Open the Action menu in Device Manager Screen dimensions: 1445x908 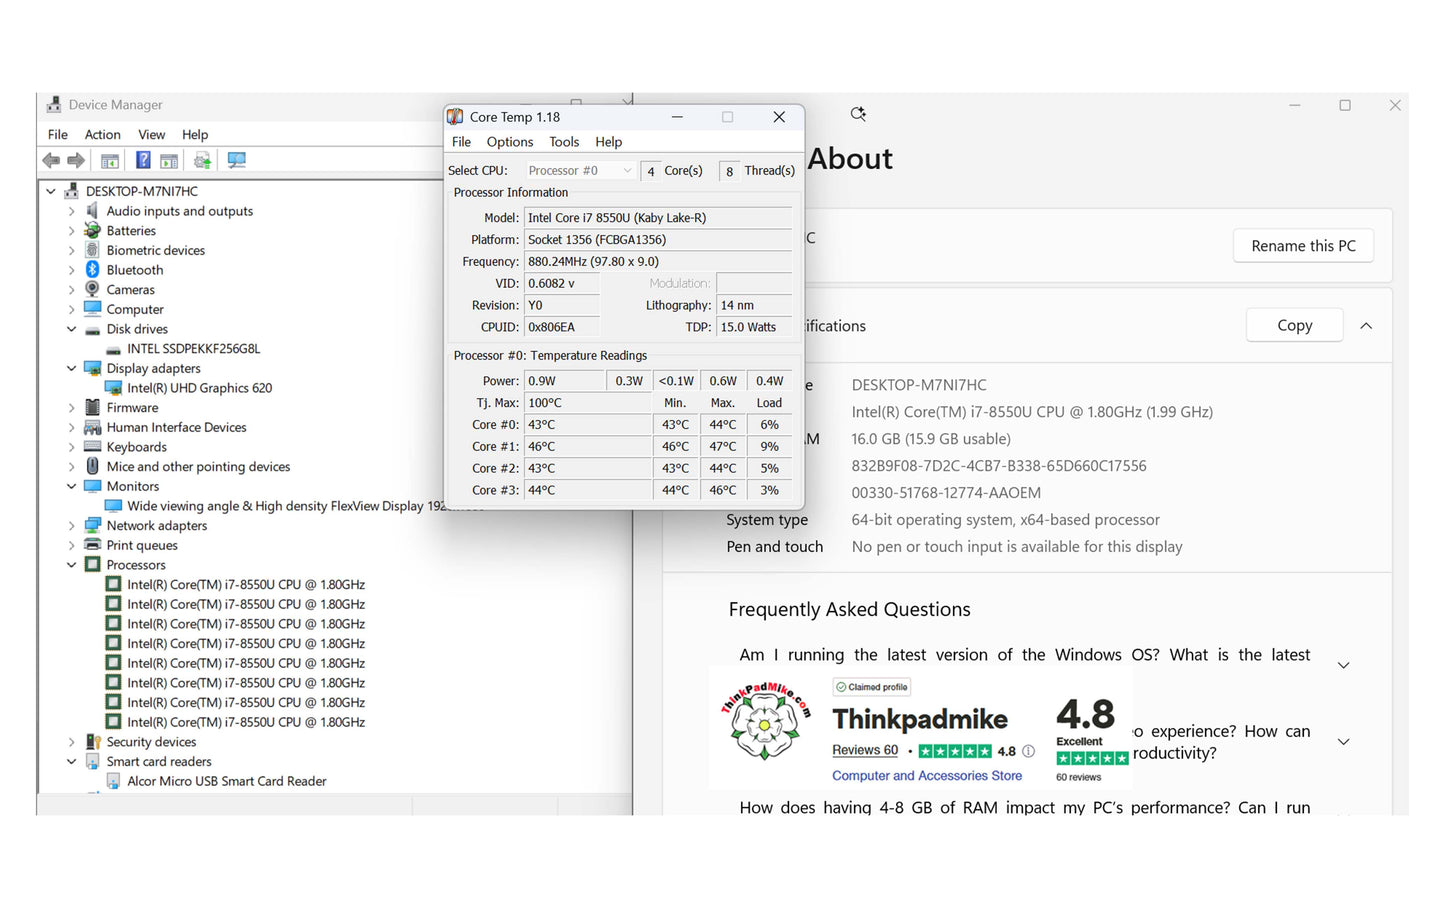coord(102,134)
